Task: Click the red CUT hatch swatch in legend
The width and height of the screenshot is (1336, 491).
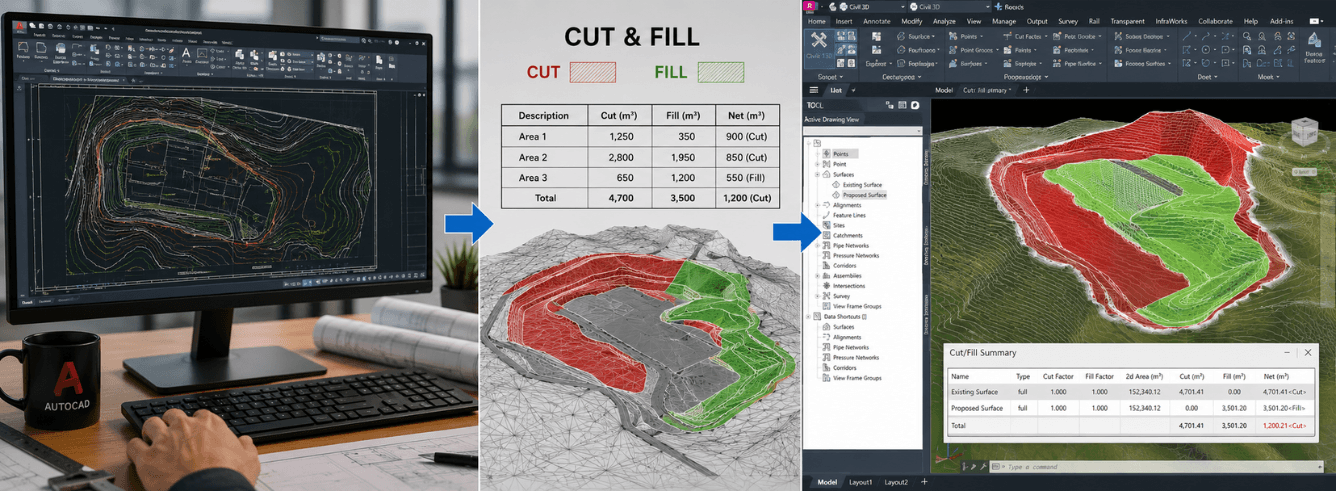Action: coord(593,72)
